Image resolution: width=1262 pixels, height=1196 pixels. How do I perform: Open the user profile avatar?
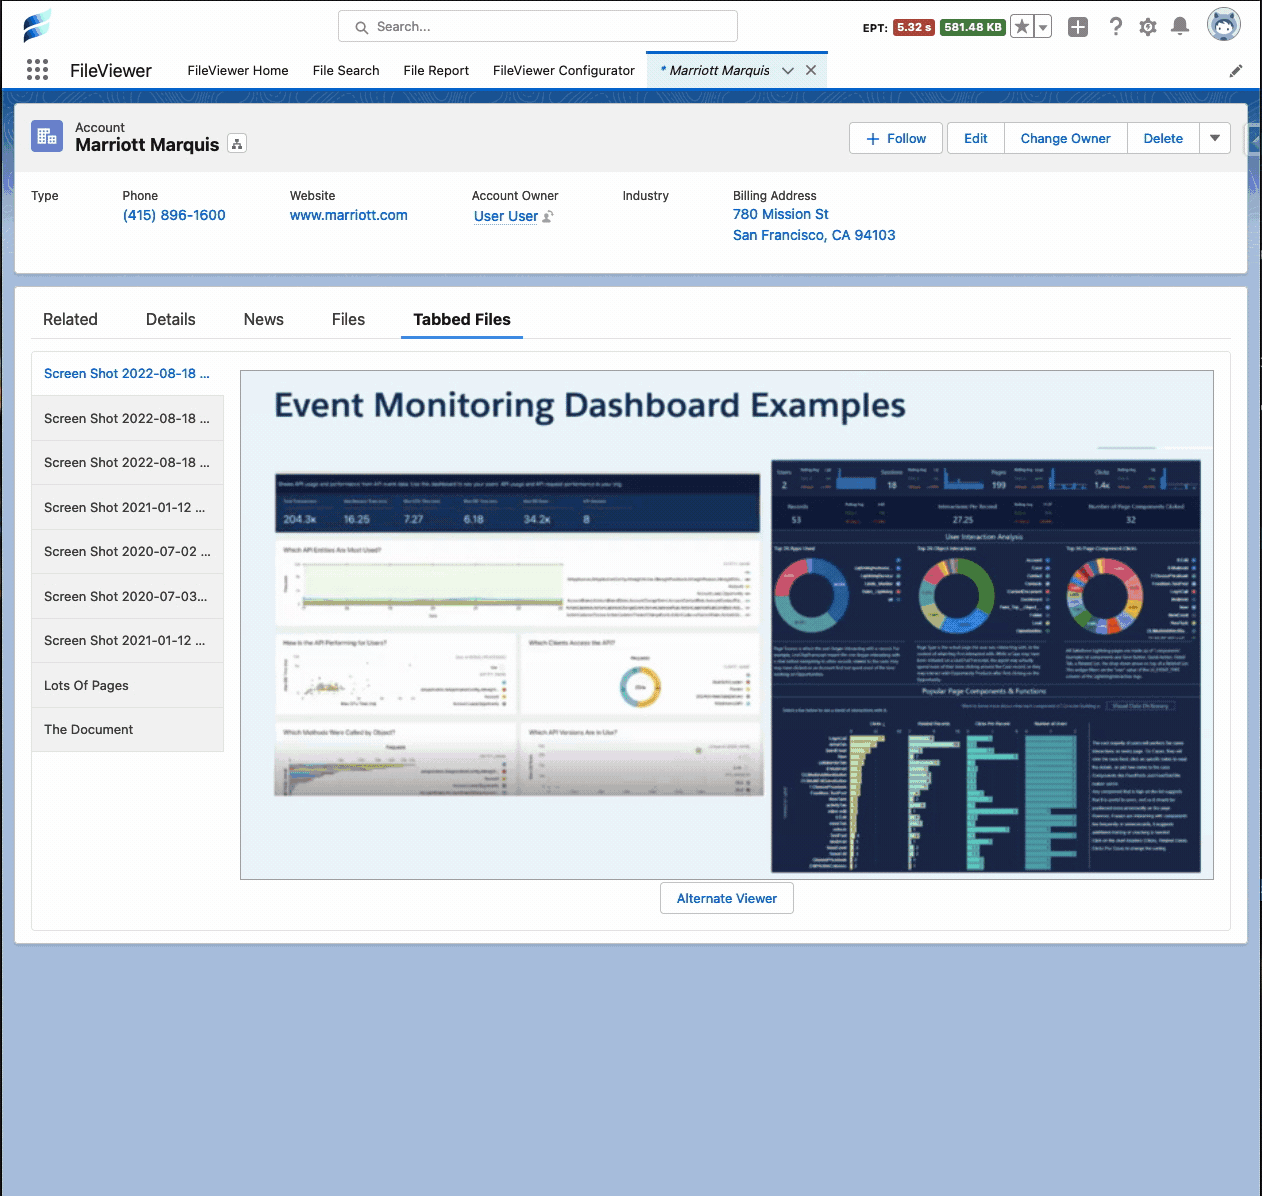pos(1223,25)
